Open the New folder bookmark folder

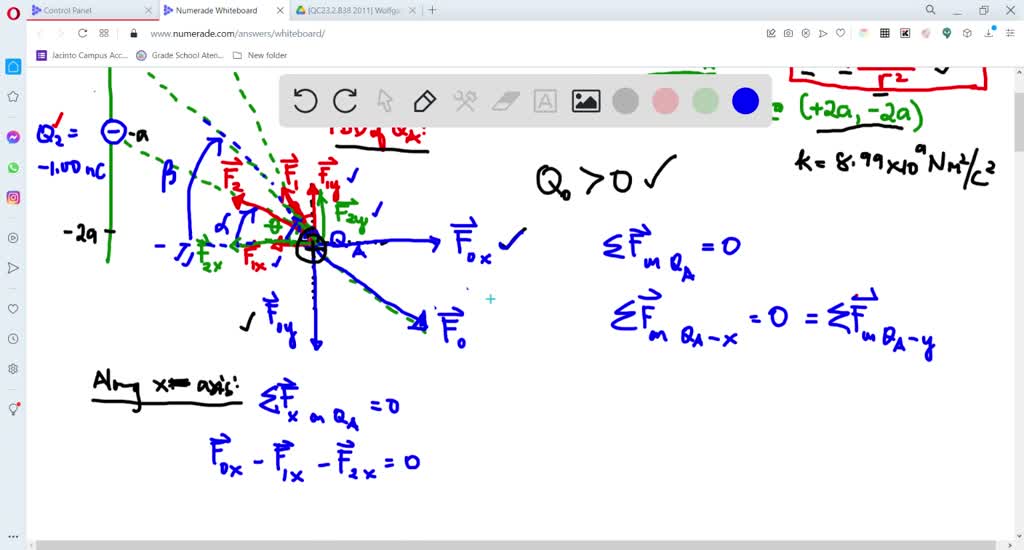coord(260,55)
